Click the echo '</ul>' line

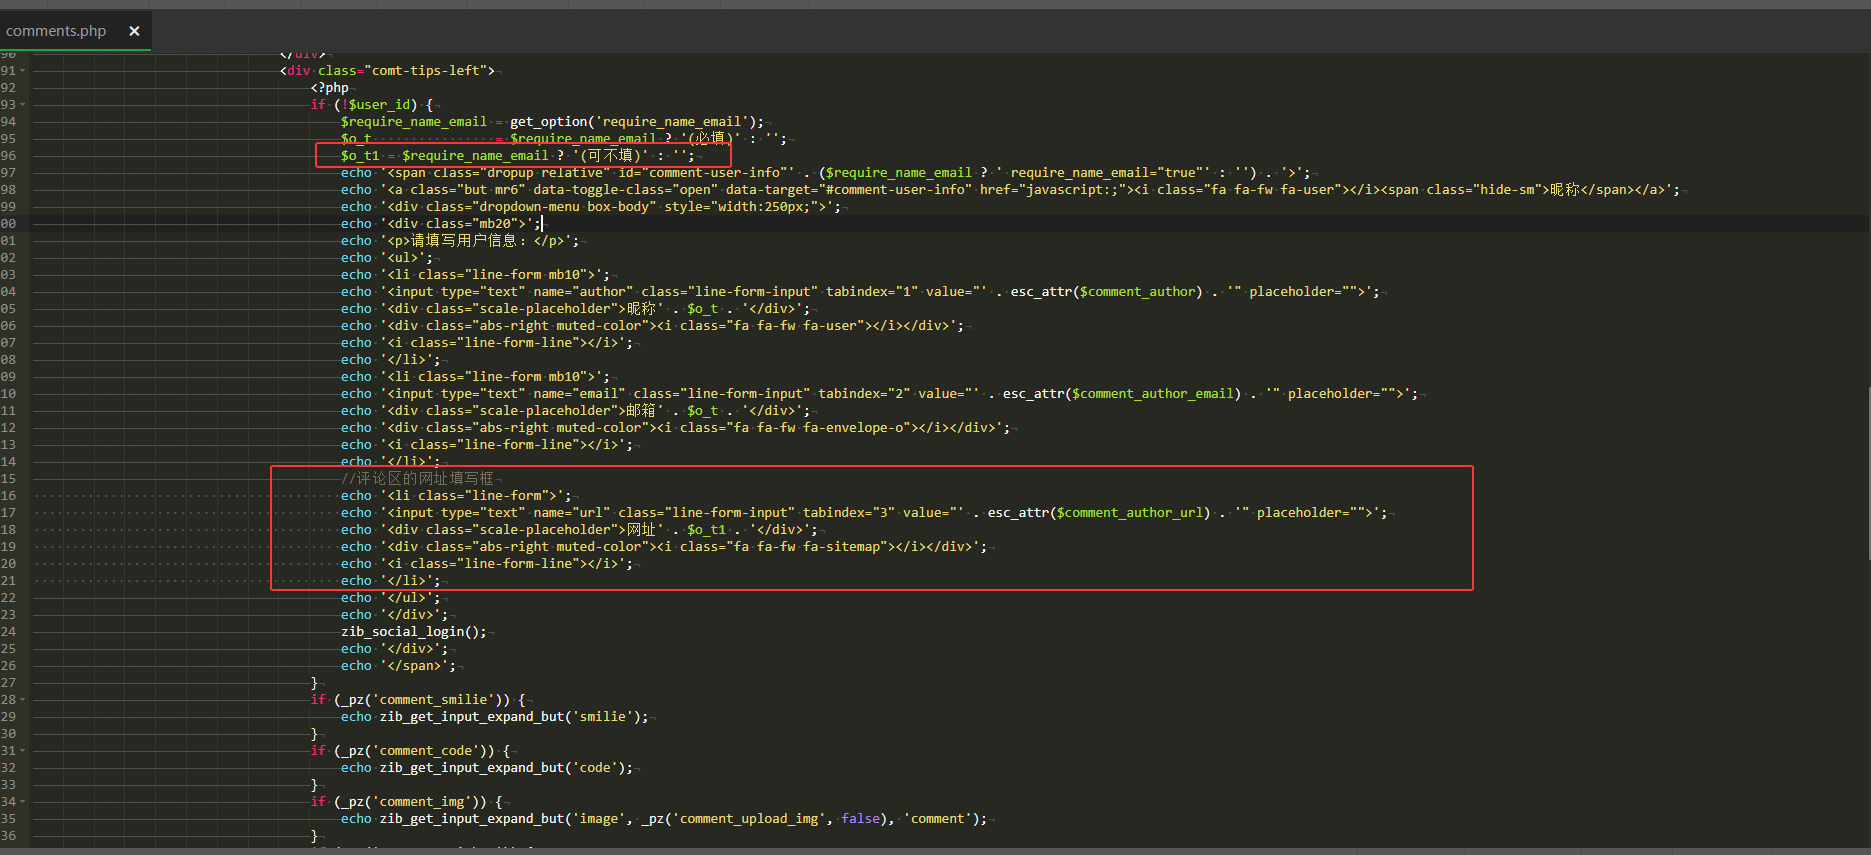point(390,598)
